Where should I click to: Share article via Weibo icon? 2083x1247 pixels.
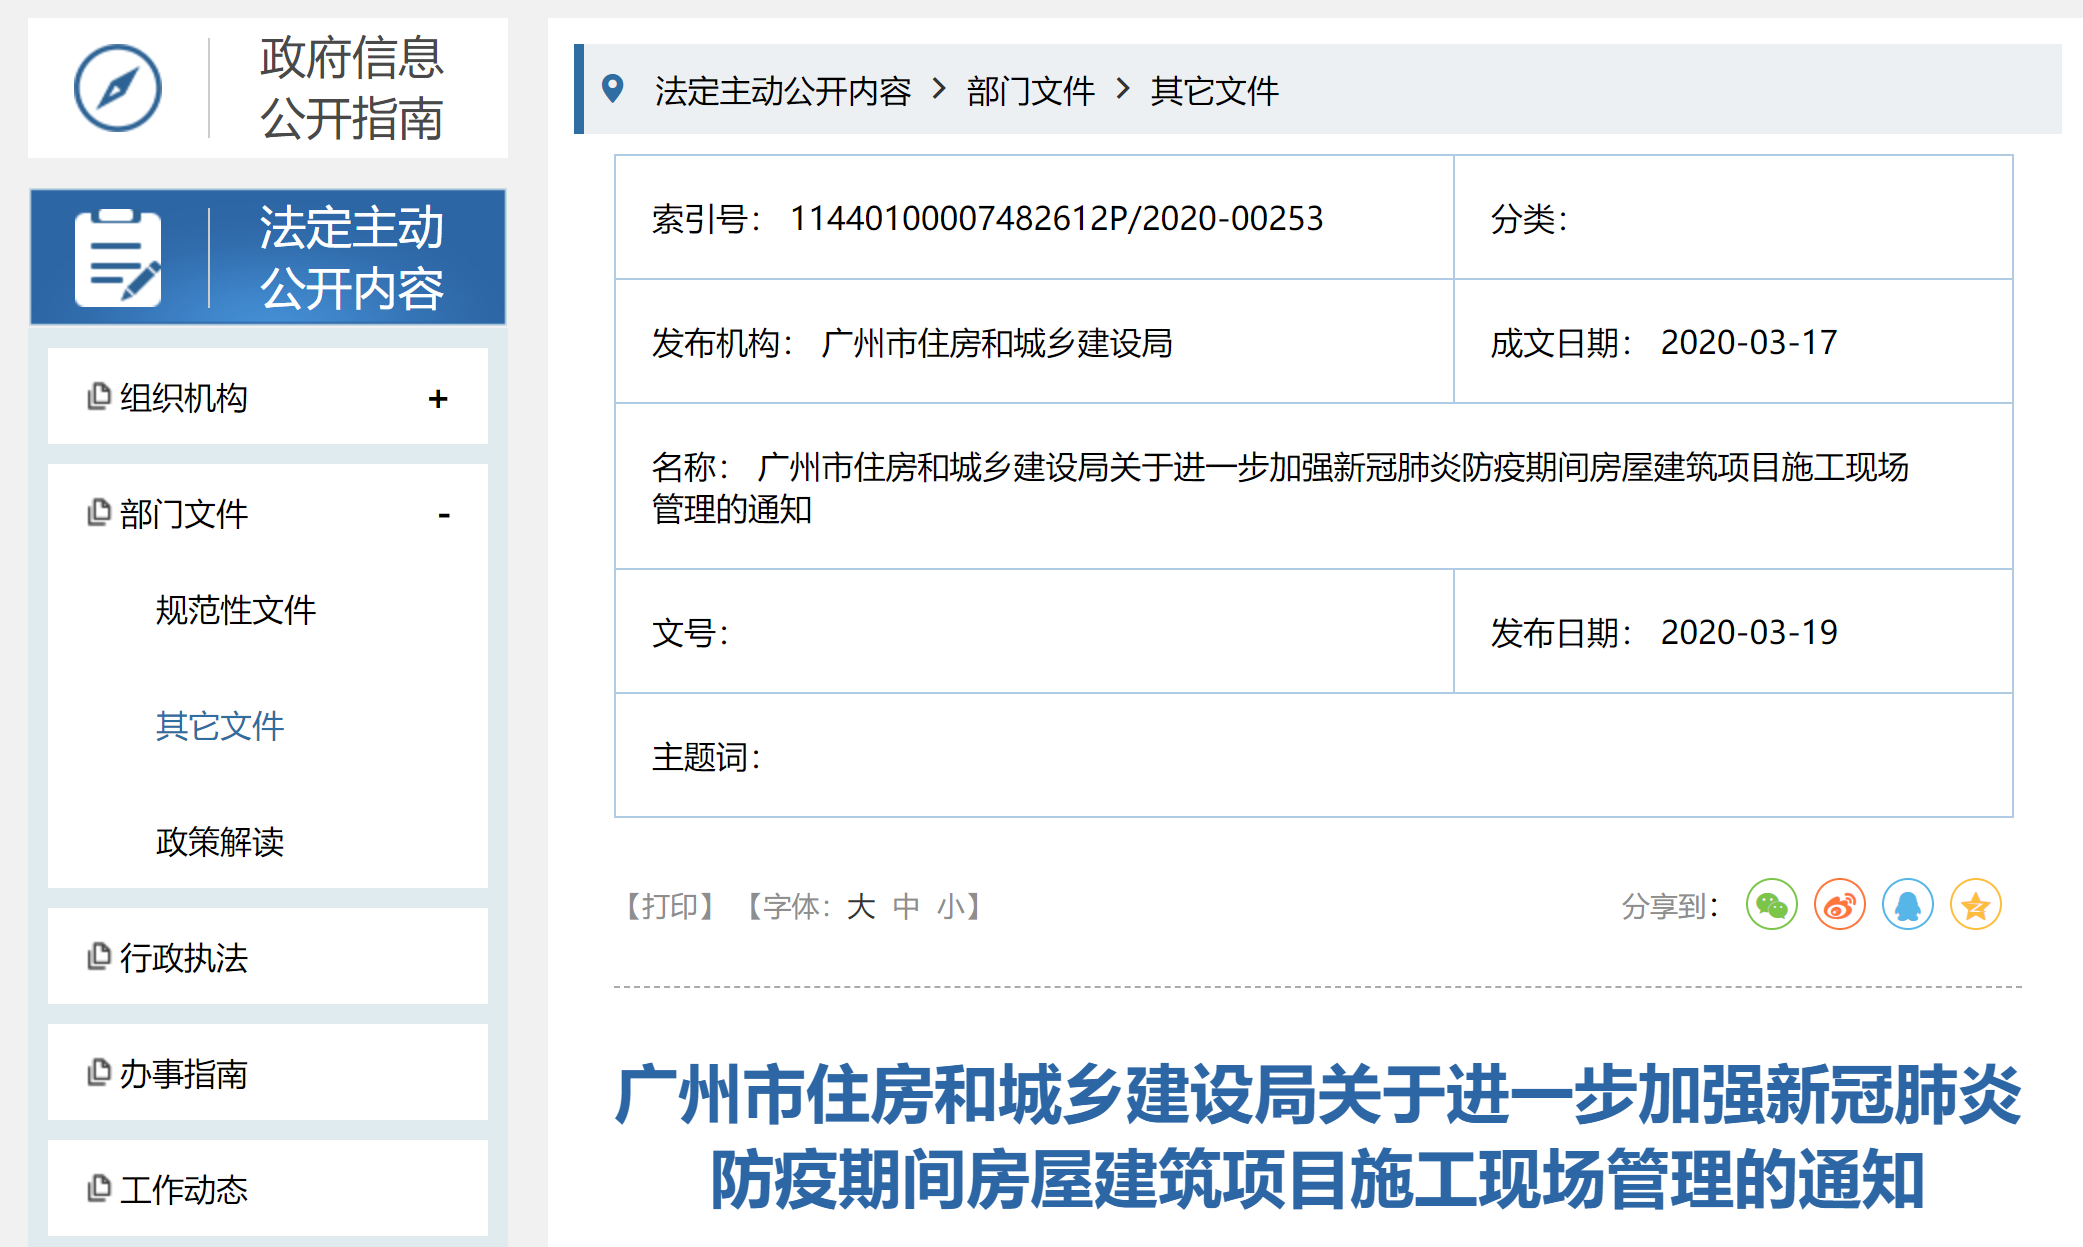(x=1839, y=906)
